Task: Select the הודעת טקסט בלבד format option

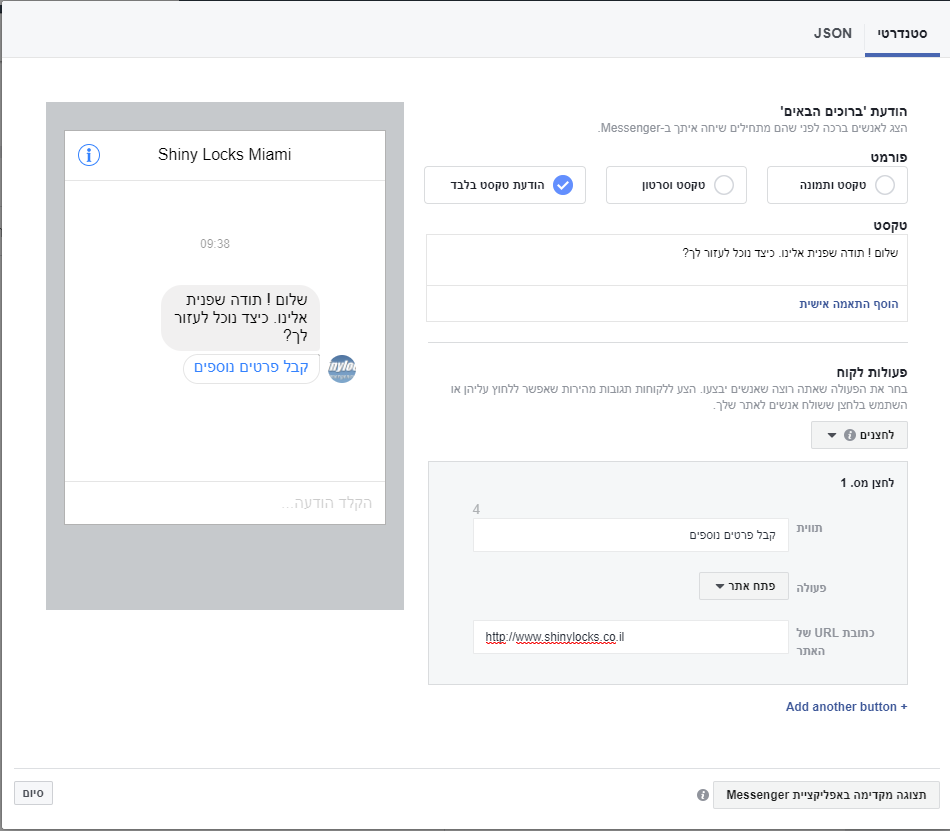Action: point(505,185)
